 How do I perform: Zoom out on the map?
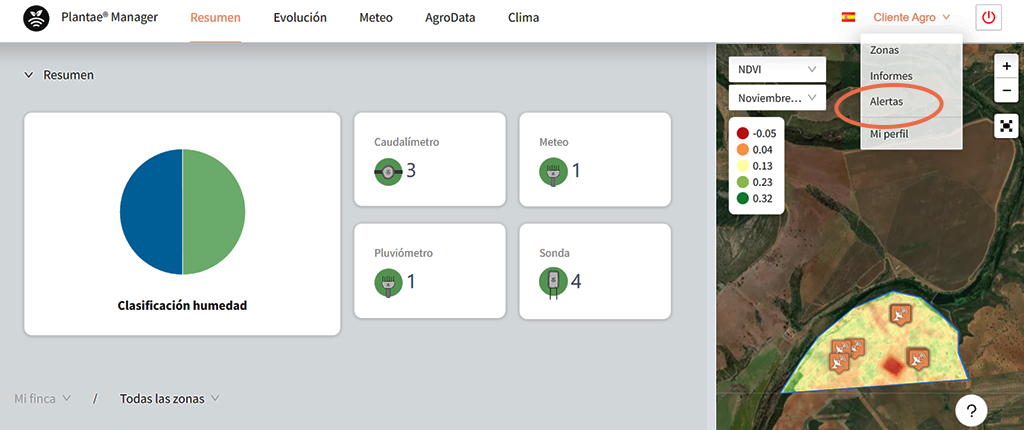(1006, 90)
